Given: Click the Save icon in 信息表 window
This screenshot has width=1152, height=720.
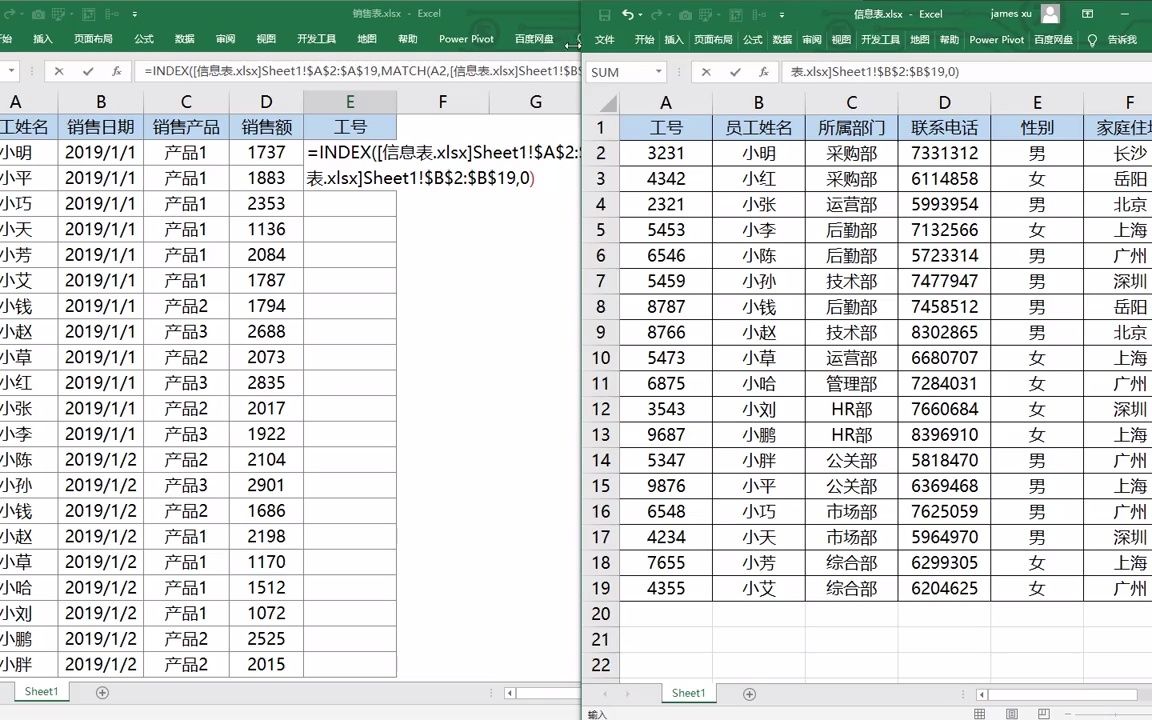Looking at the screenshot, I should point(604,14).
